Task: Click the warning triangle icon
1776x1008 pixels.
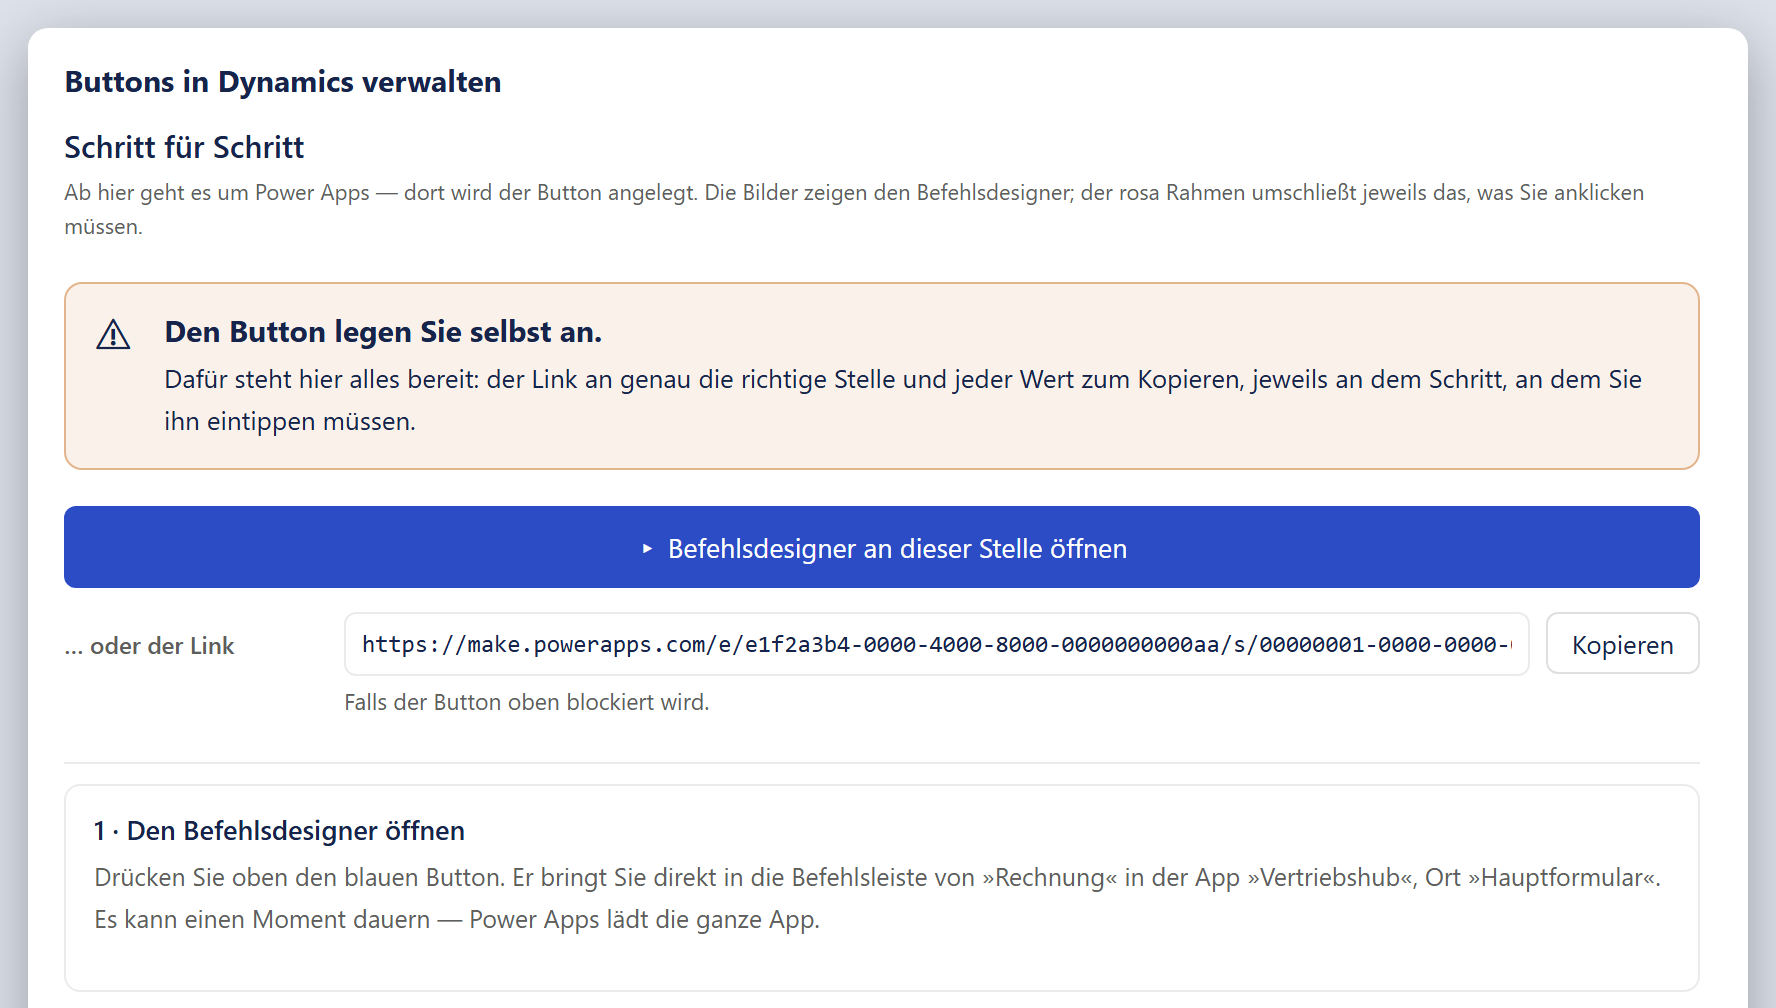Action: point(113,334)
